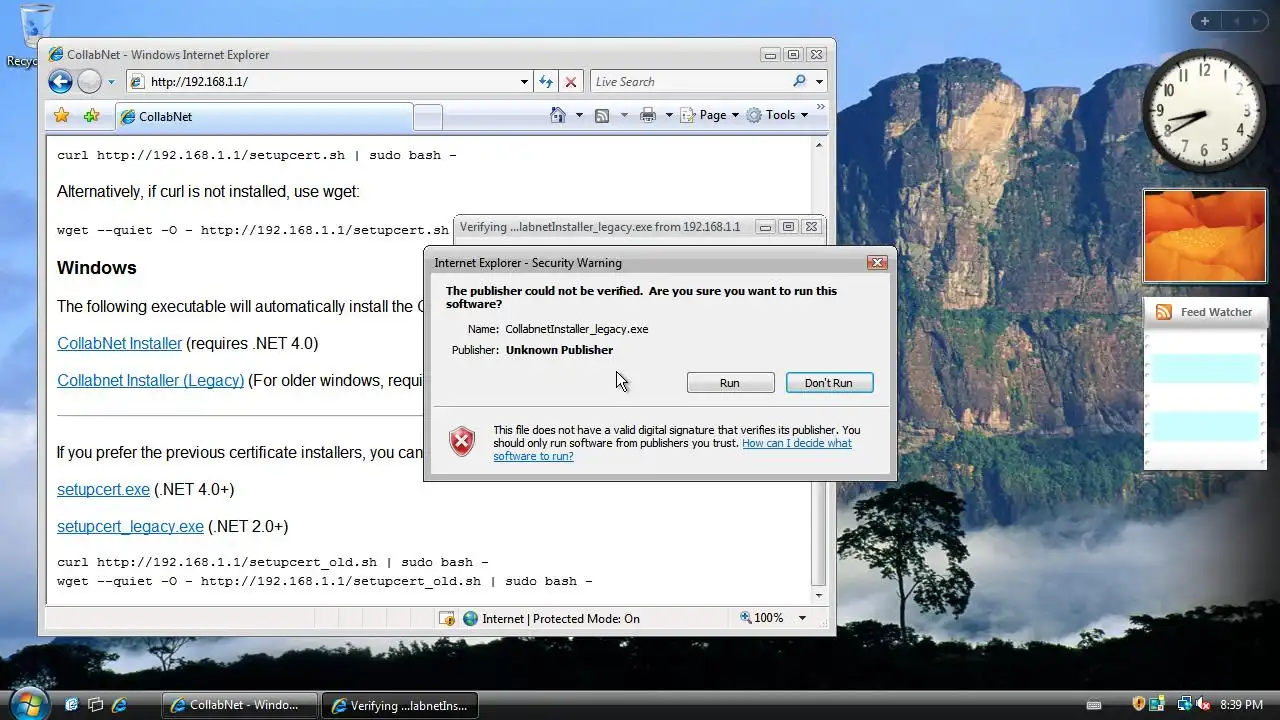Click CollabnetInstaller_legacy.exe file name in dialog
This screenshot has width=1280, height=720.
pos(577,329)
